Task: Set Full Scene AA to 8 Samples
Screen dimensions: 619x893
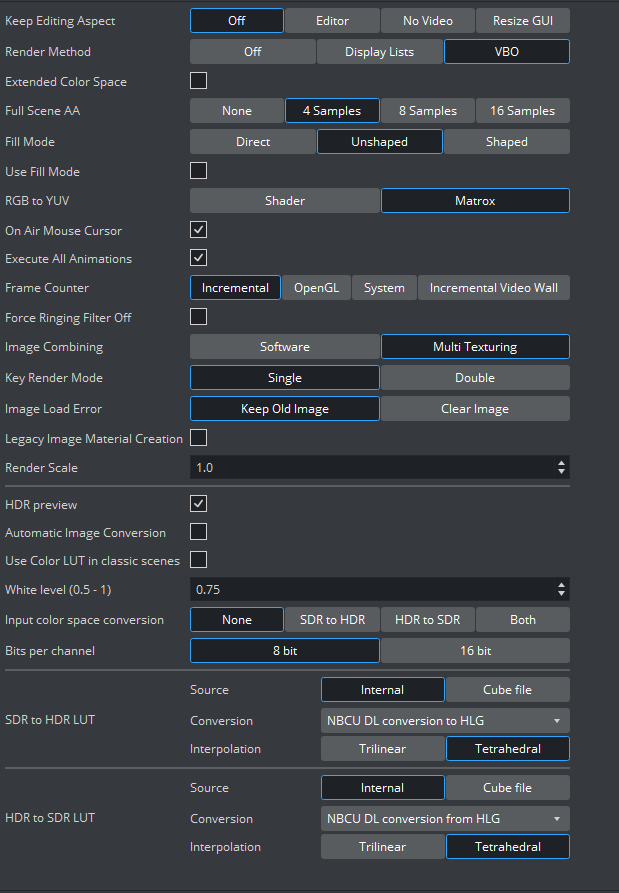Action: [427, 111]
